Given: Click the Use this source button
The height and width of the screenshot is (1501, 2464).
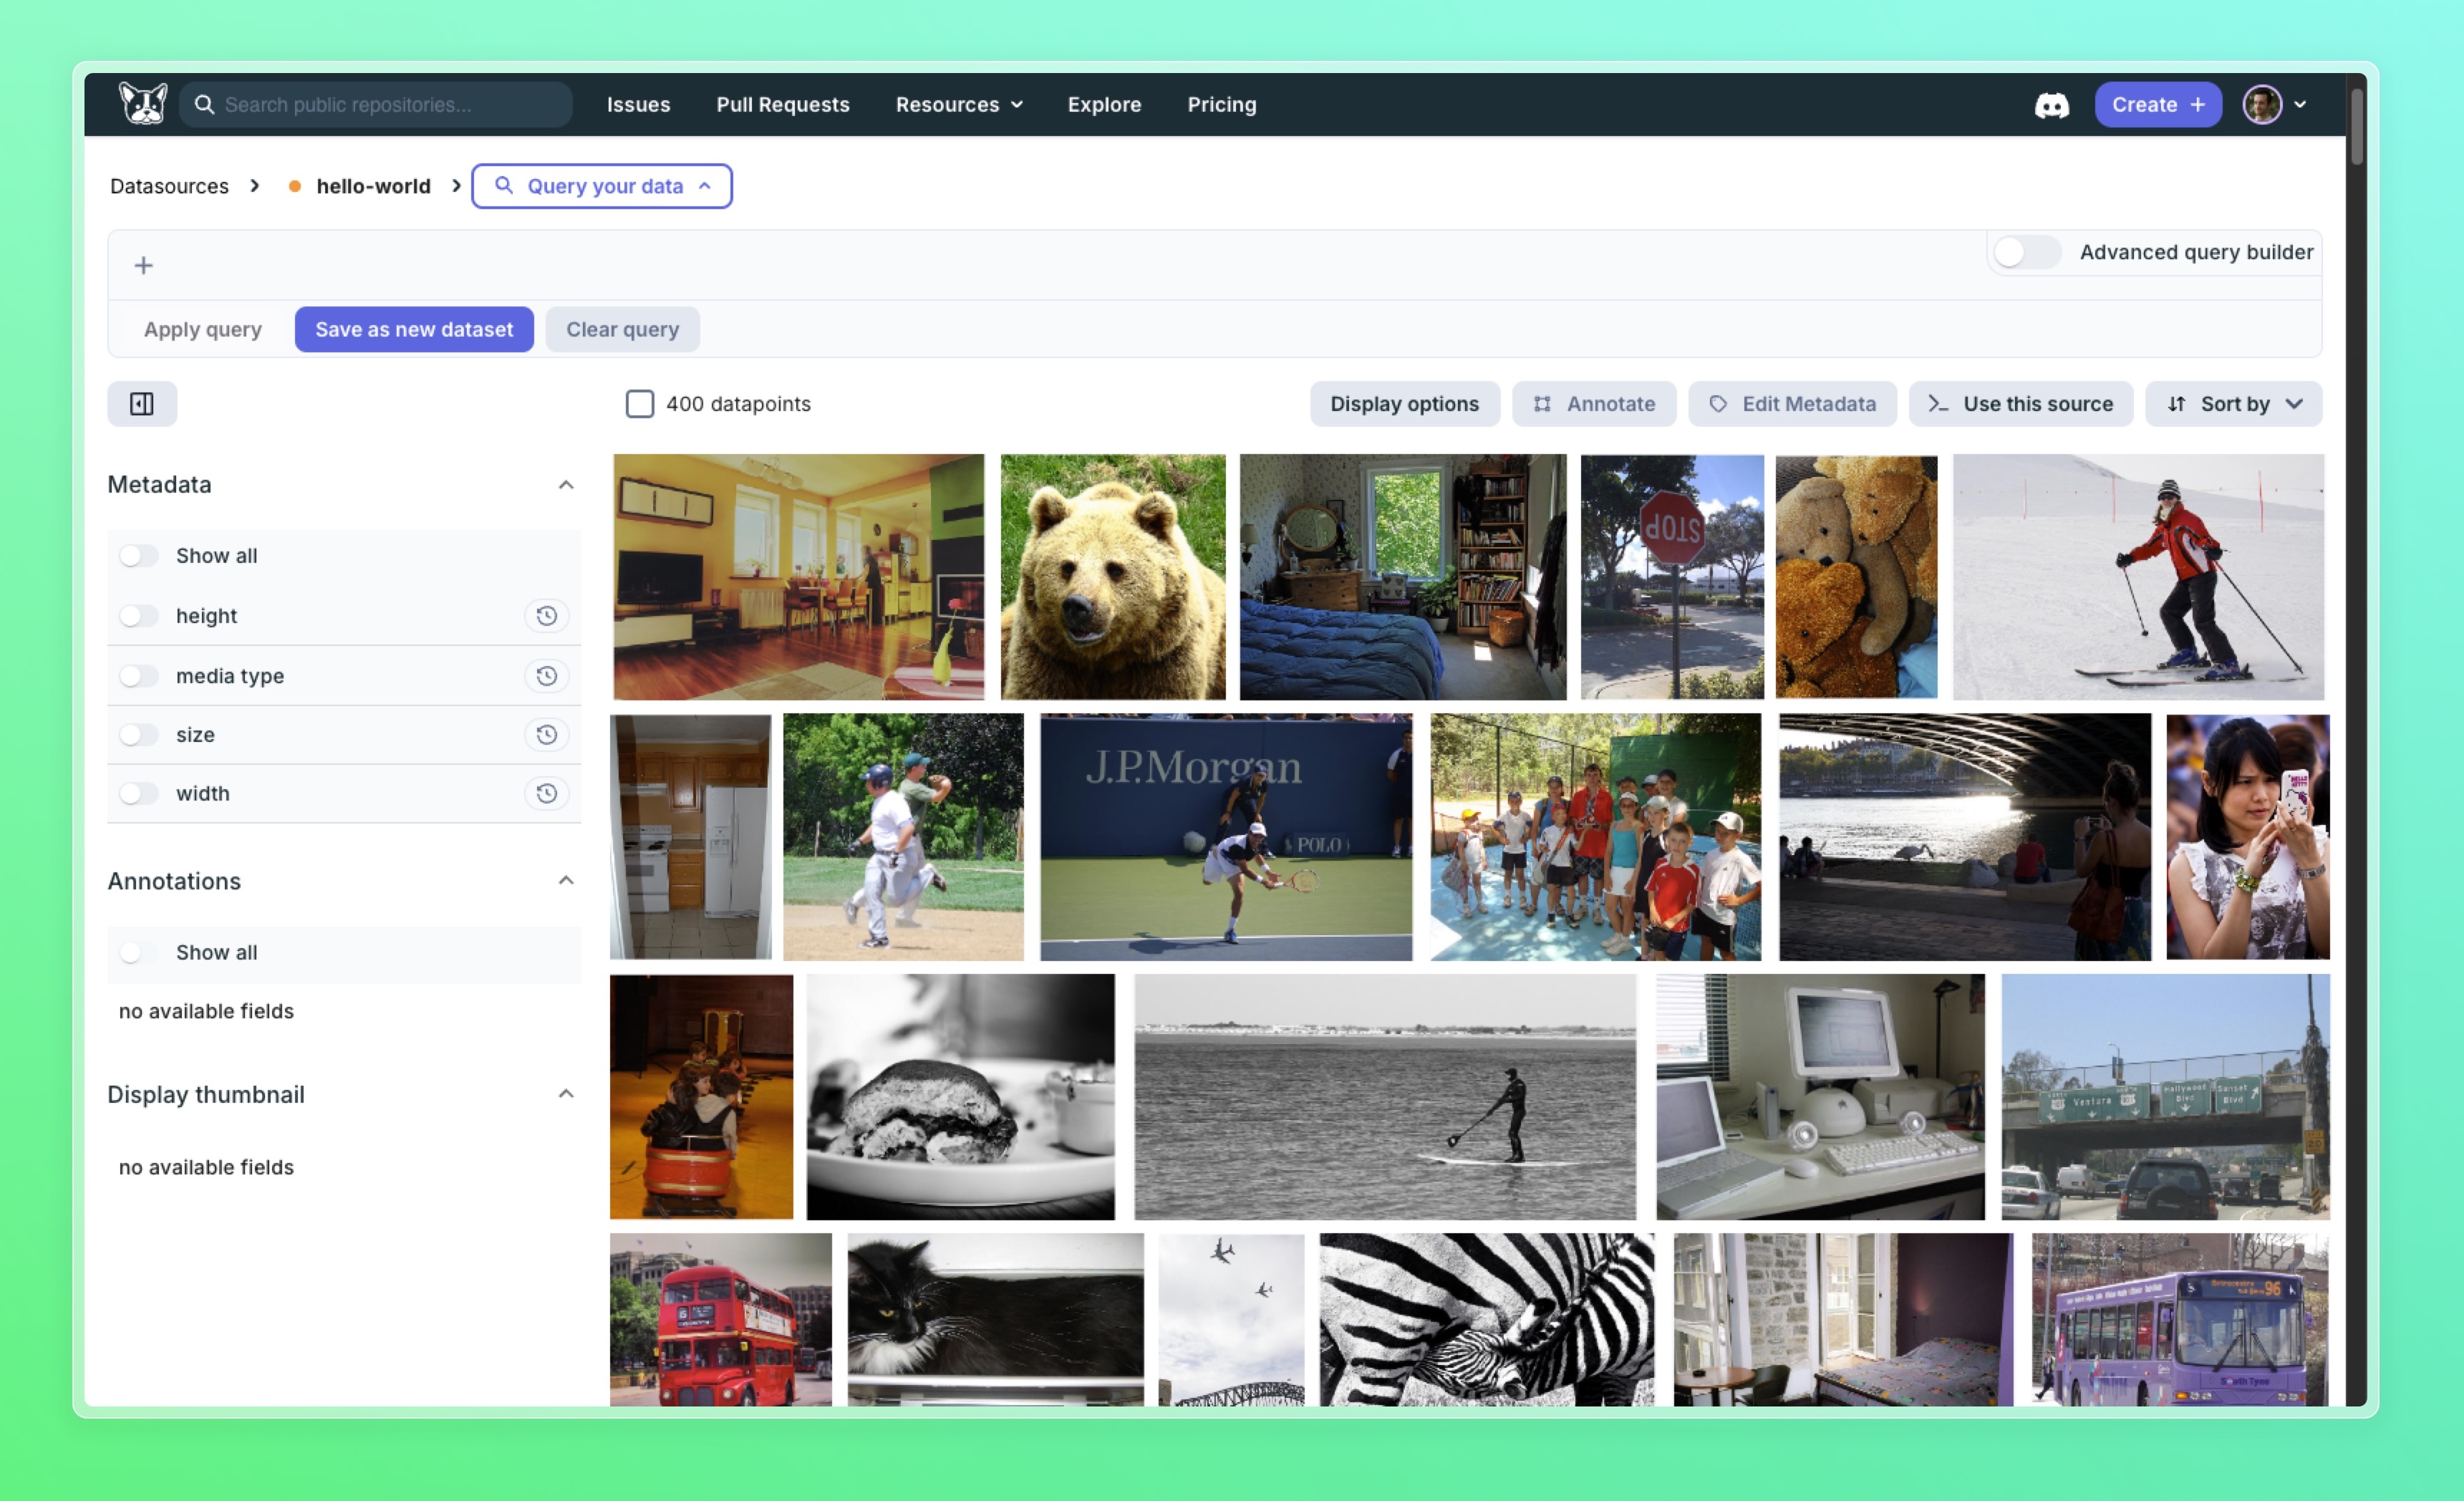Looking at the screenshot, I should 2020,404.
